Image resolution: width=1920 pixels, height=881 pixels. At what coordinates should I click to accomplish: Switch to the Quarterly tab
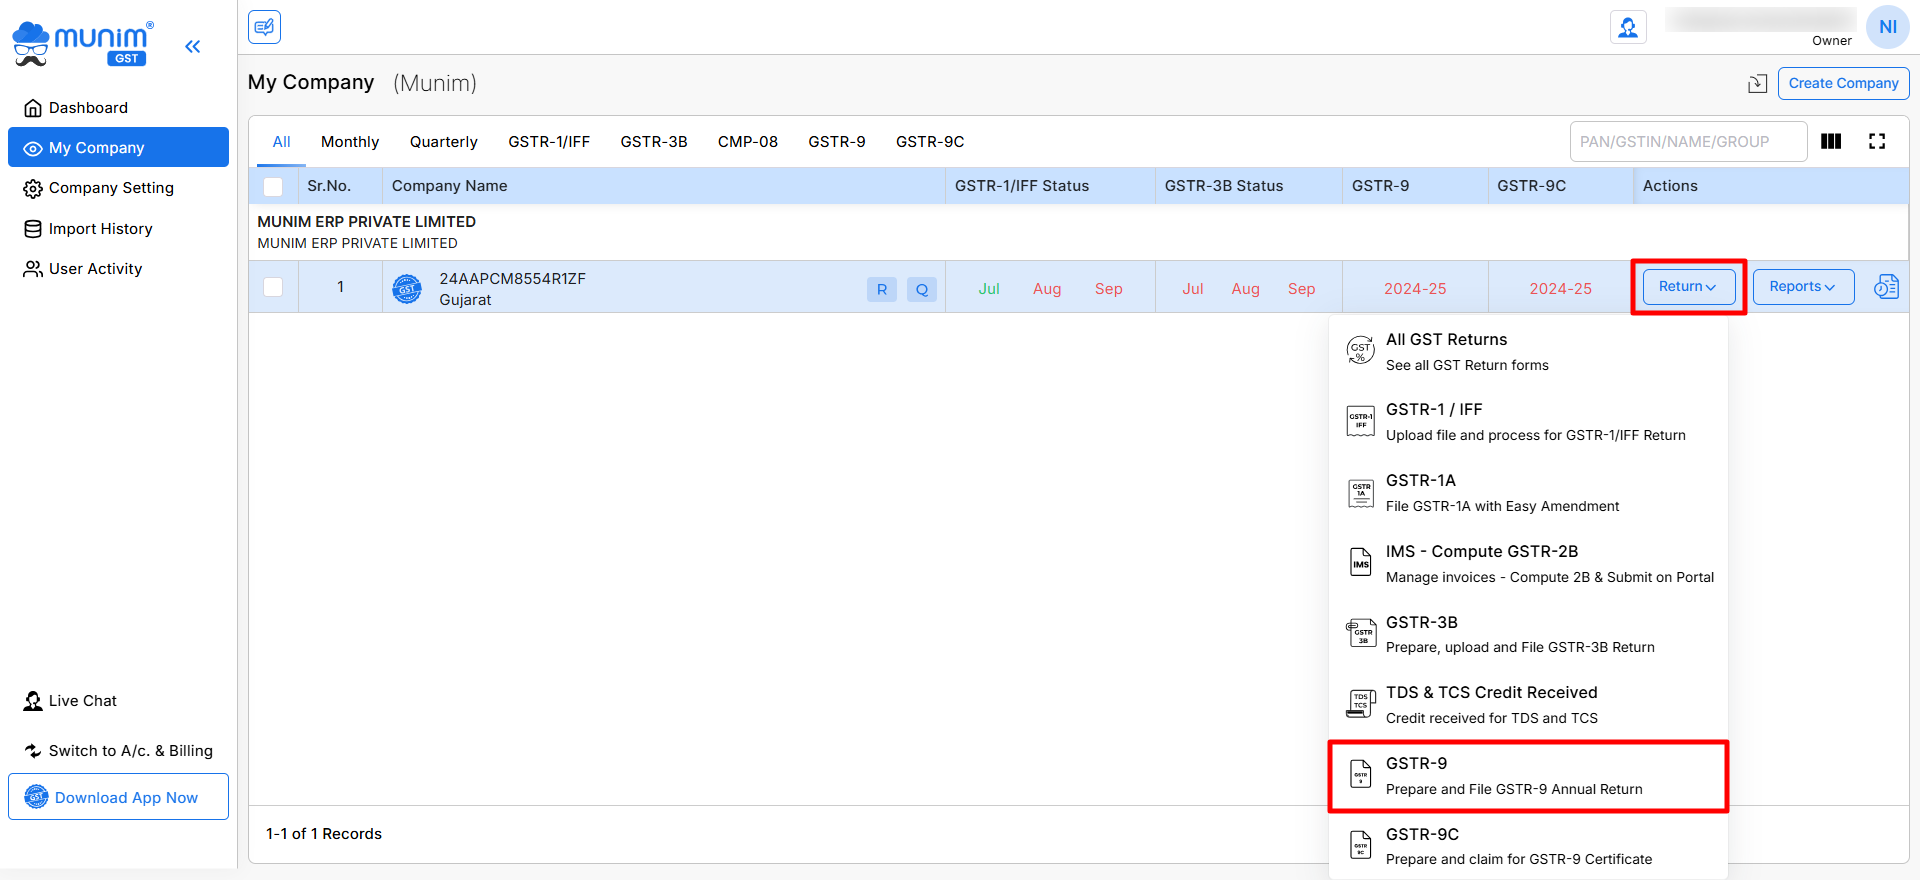[444, 142]
